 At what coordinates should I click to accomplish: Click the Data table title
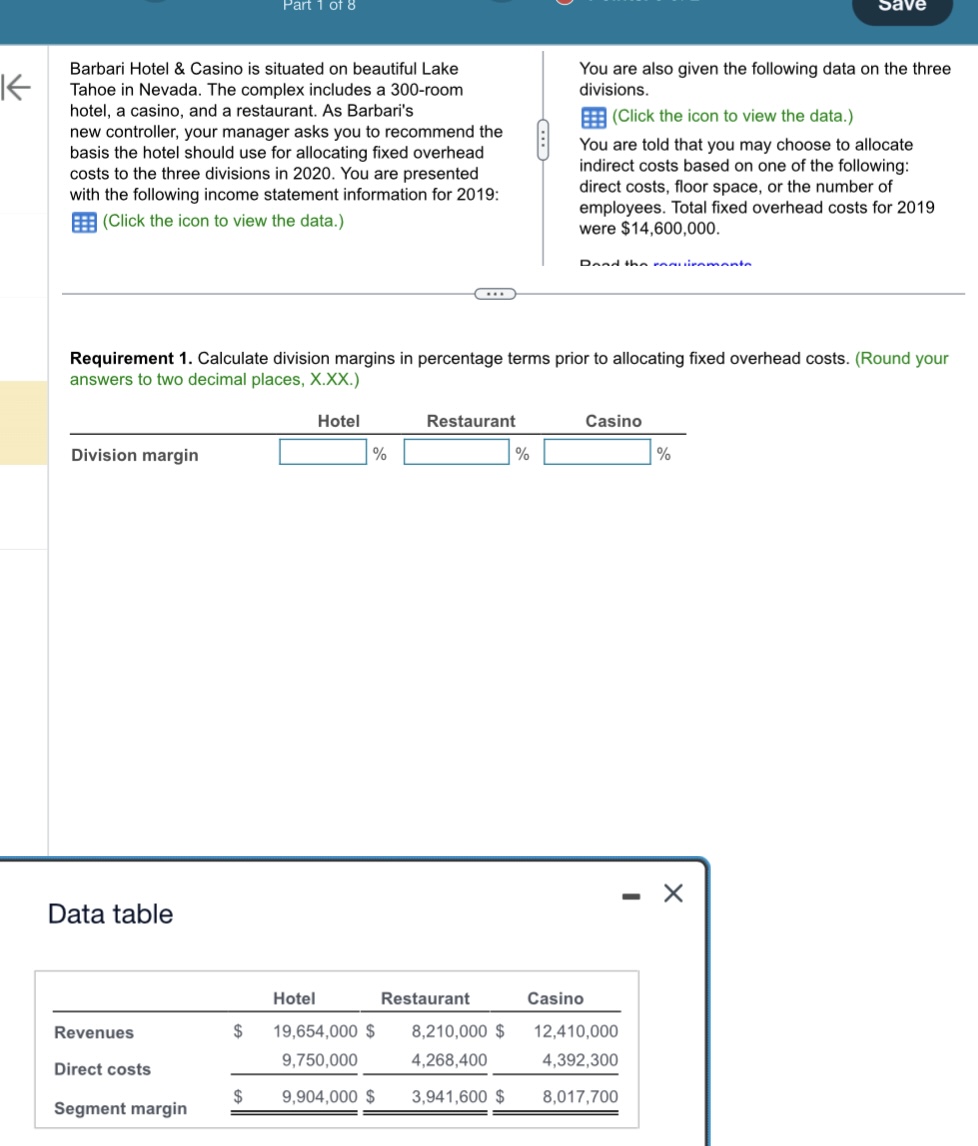coord(110,914)
